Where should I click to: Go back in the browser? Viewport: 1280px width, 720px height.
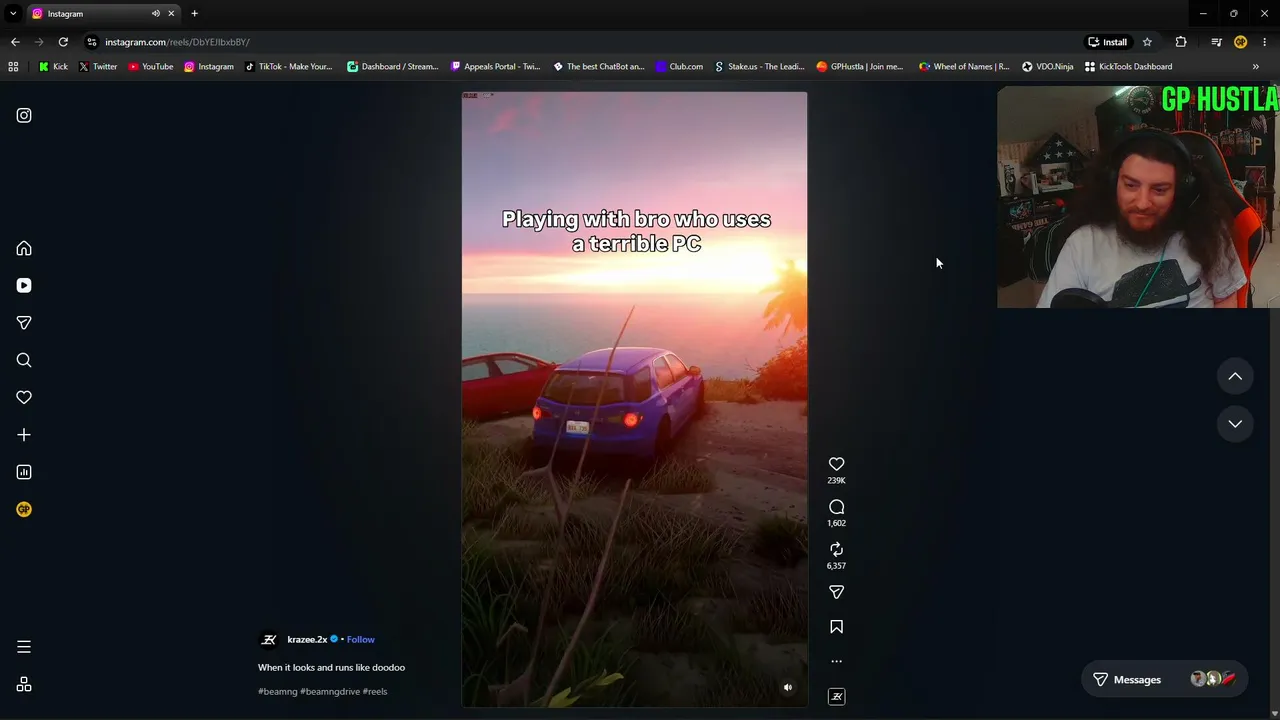pos(15,42)
